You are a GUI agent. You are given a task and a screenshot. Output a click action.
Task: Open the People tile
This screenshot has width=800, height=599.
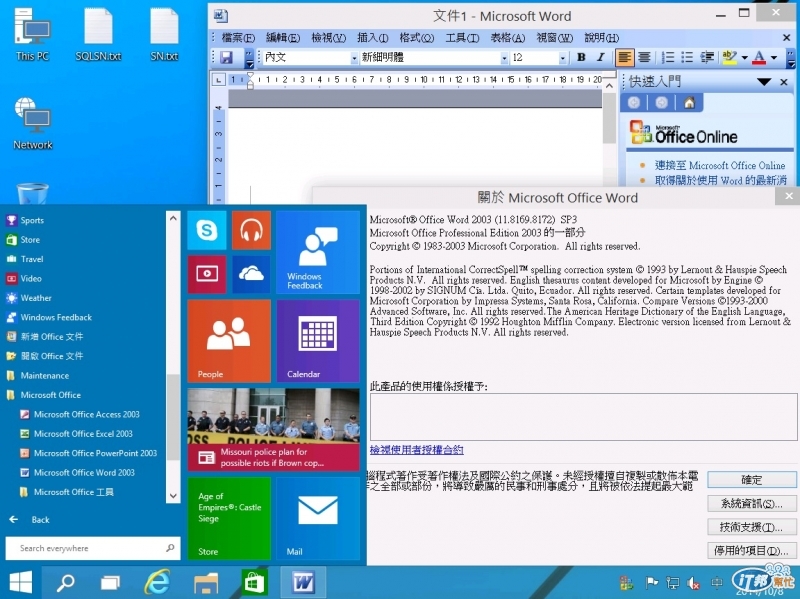(x=229, y=341)
